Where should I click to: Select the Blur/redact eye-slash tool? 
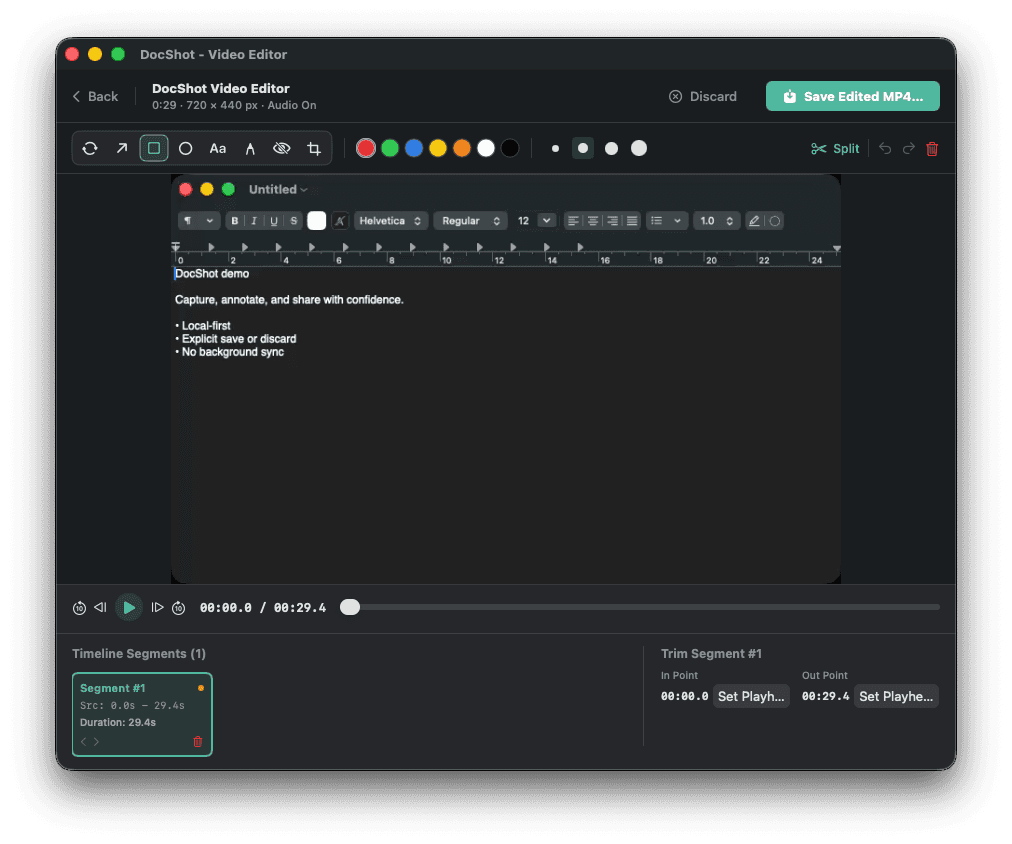(x=281, y=148)
